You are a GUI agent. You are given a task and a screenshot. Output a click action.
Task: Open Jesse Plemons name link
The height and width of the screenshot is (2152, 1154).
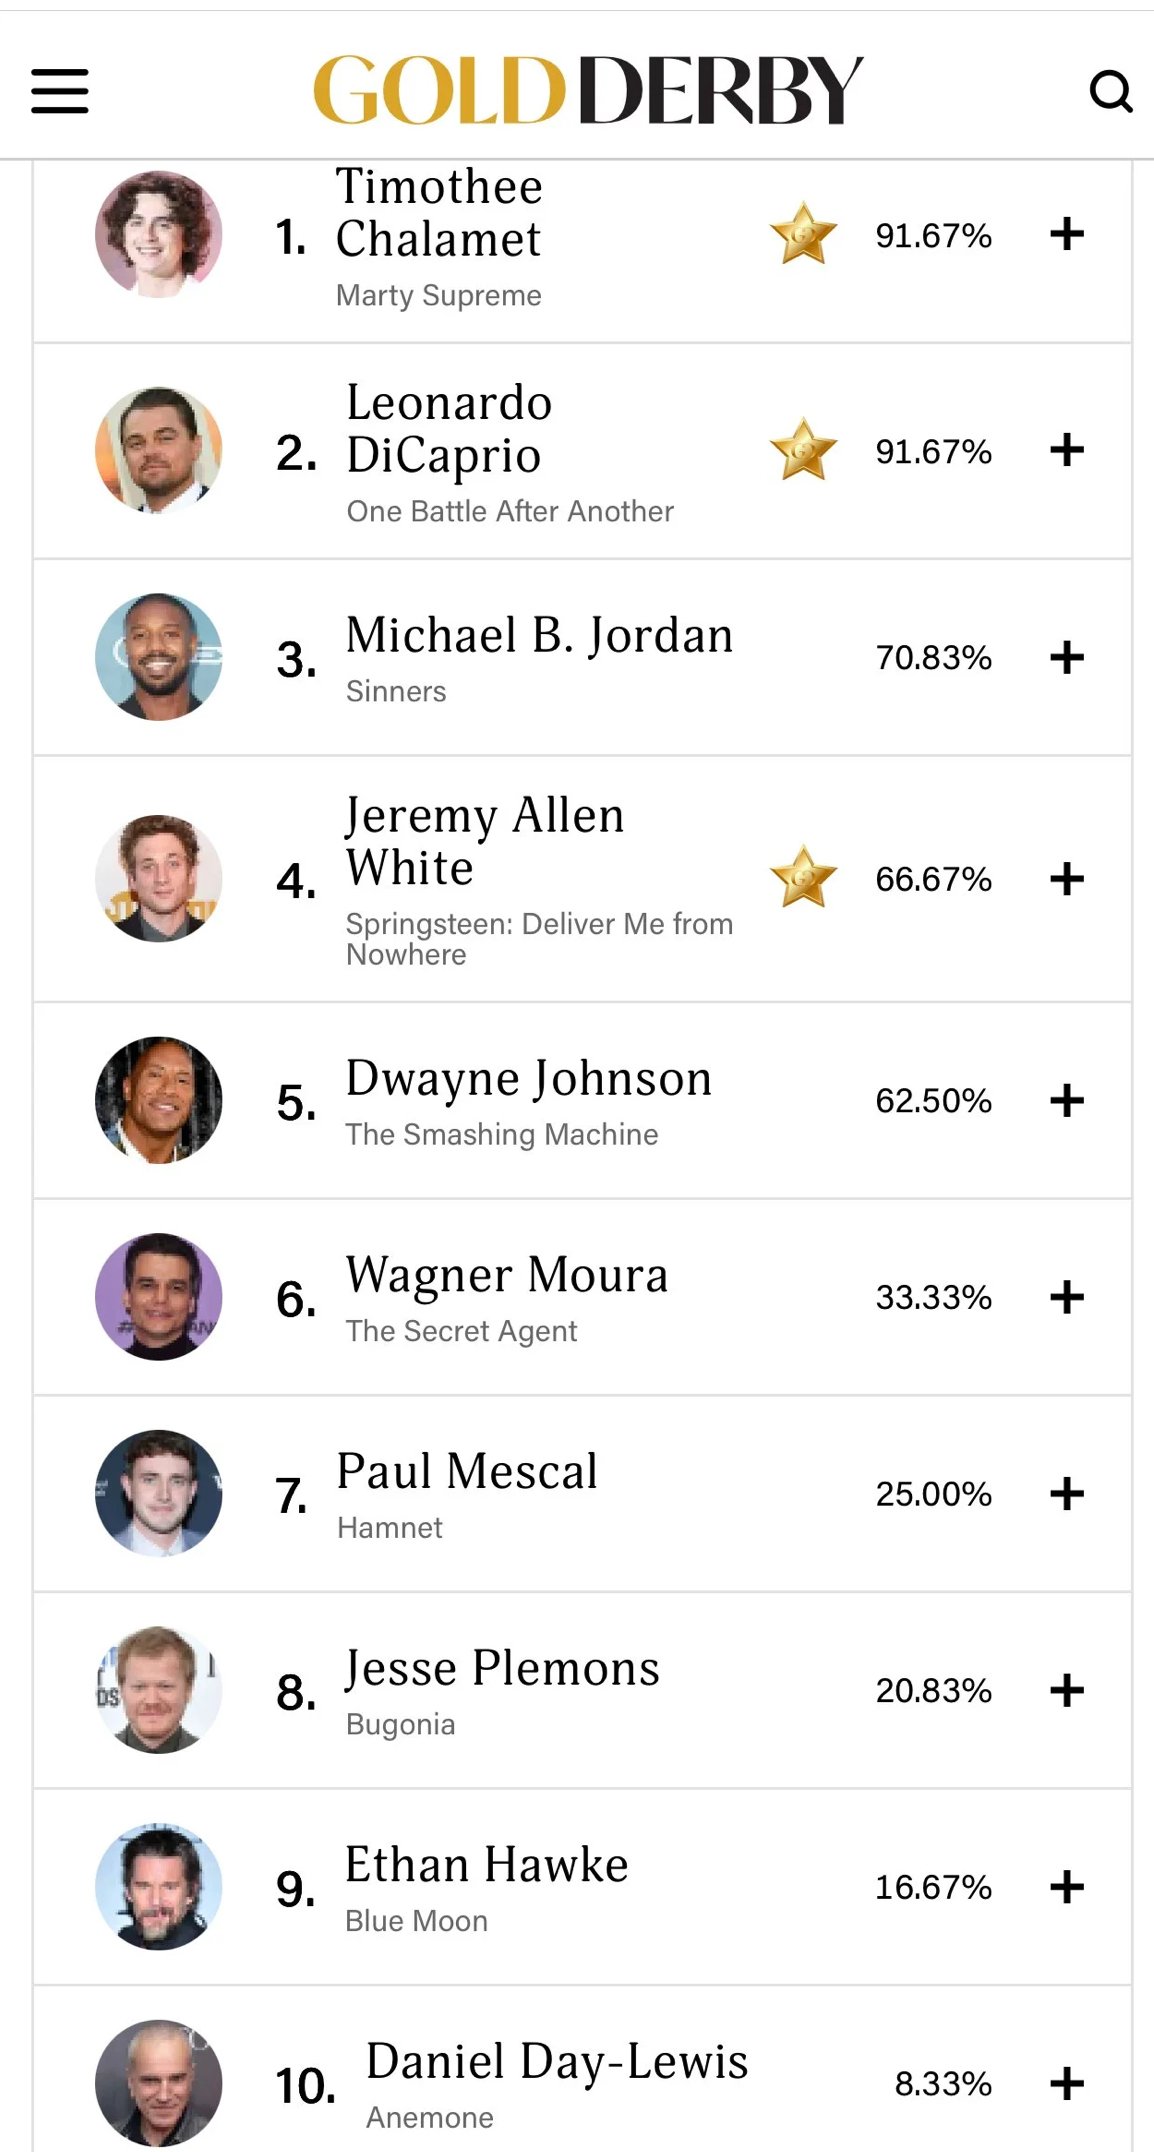tap(502, 1668)
